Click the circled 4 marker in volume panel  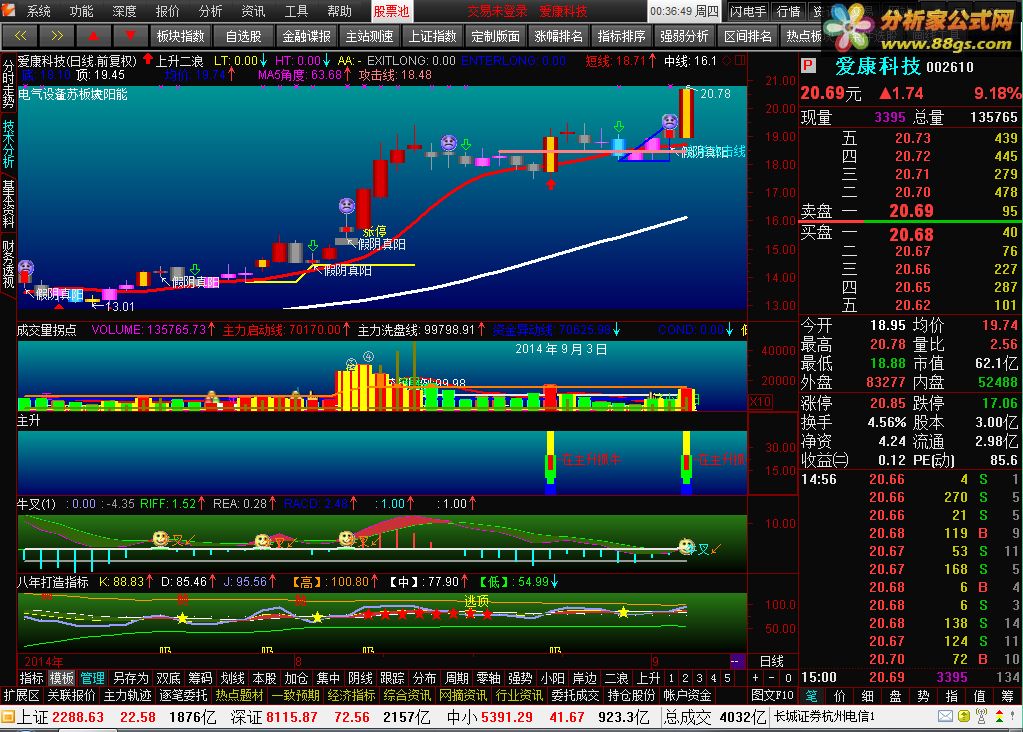pos(368,356)
